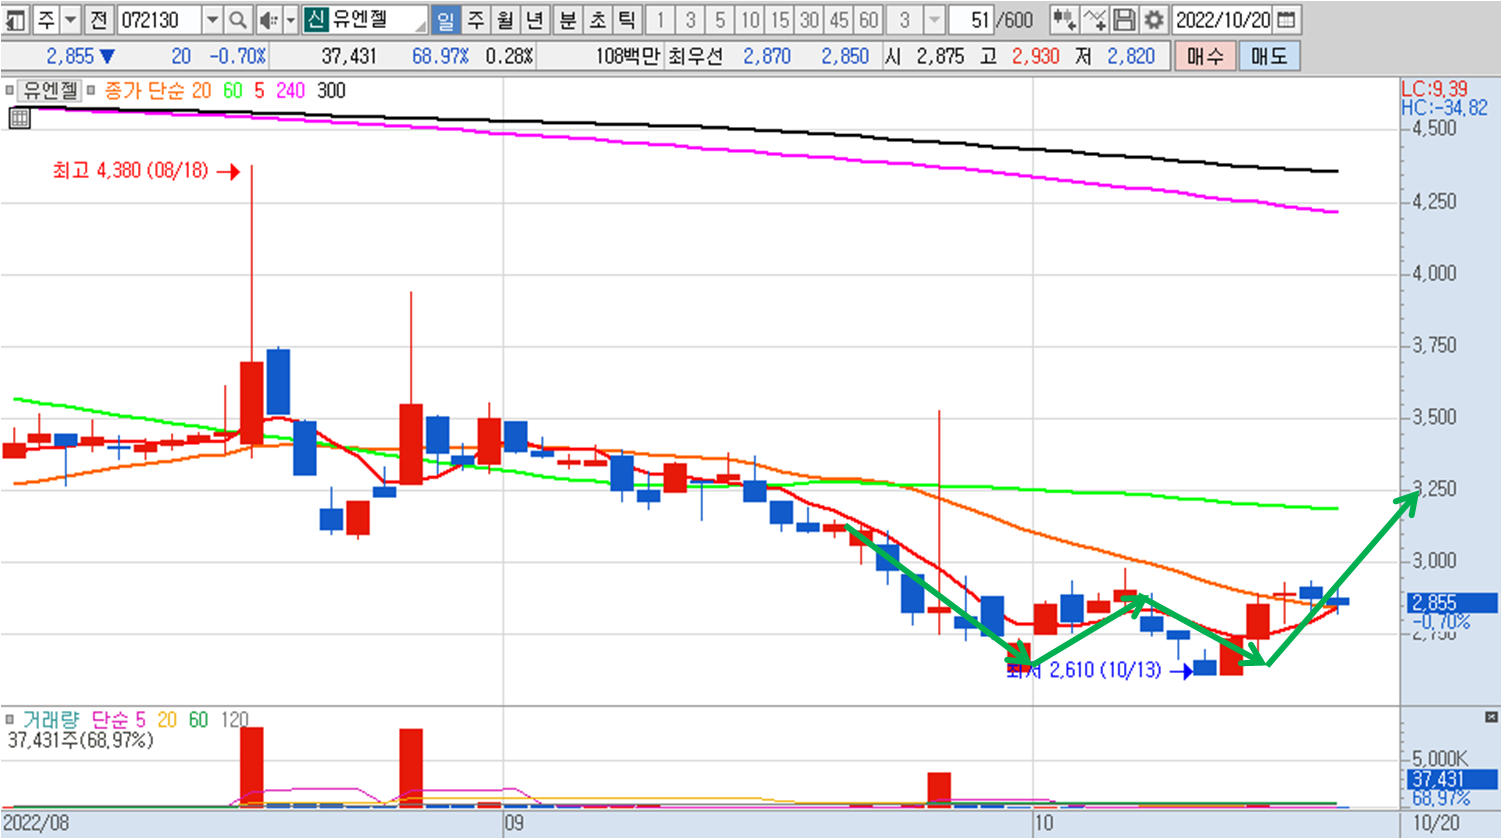Click the high price 2,930 value

pyautogui.click(x=1035, y=57)
